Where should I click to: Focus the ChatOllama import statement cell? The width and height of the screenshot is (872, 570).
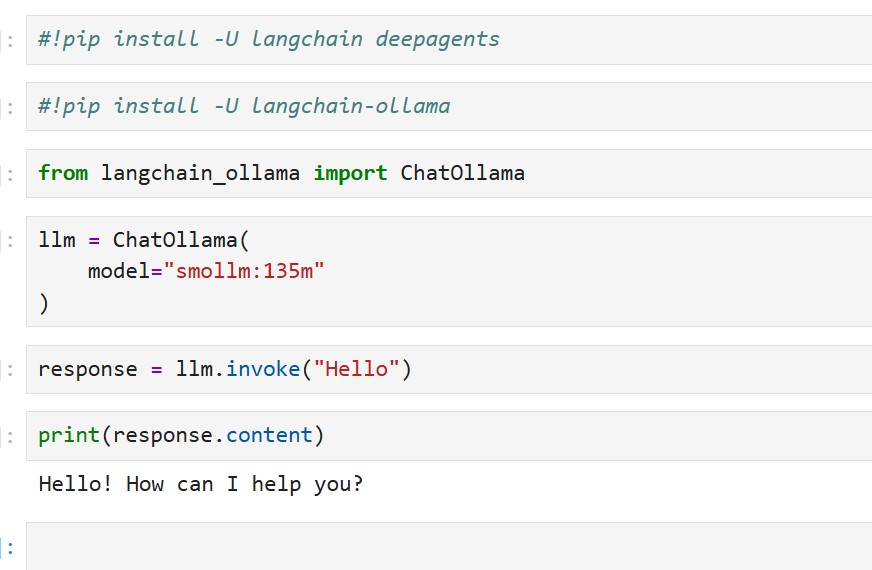pos(449,173)
